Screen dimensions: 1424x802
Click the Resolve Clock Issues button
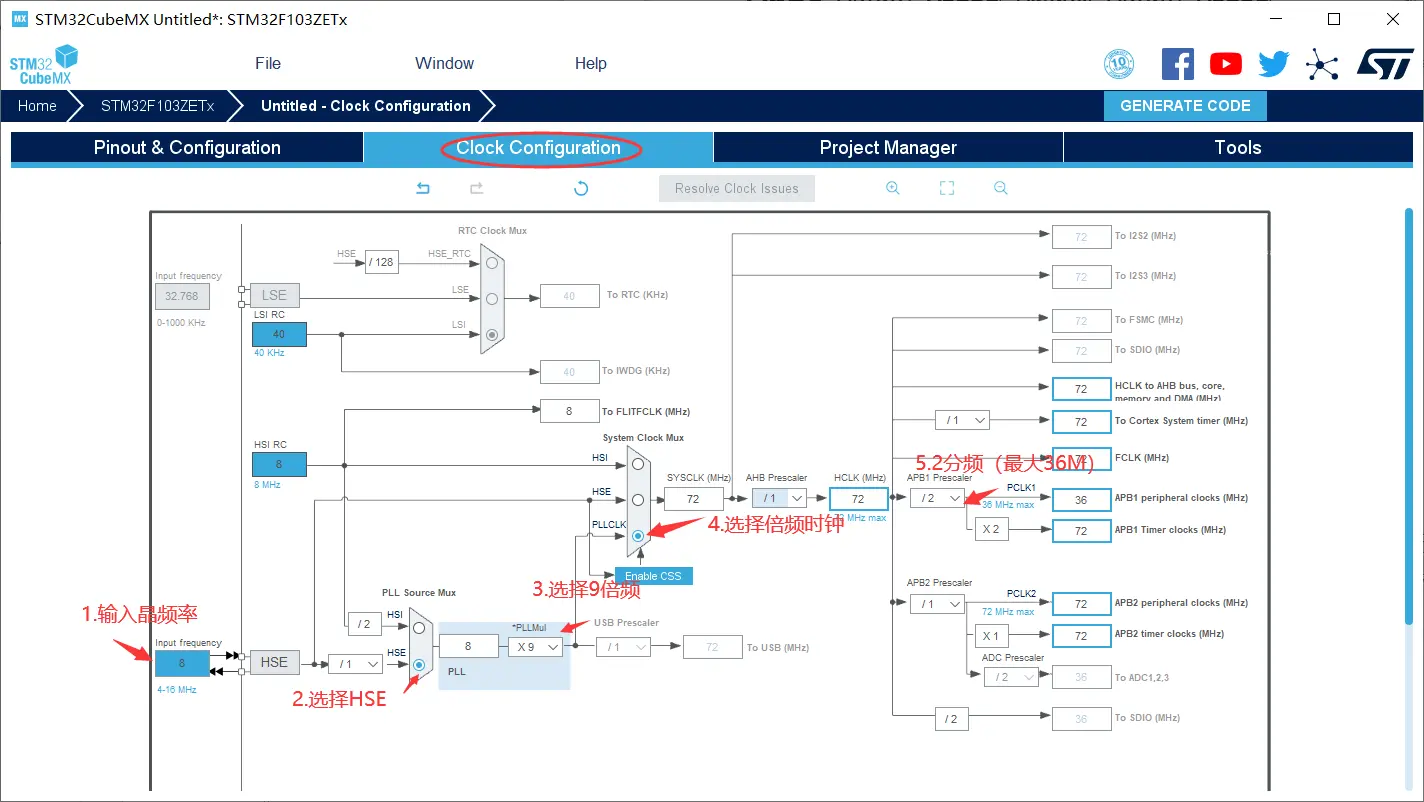(x=737, y=188)
